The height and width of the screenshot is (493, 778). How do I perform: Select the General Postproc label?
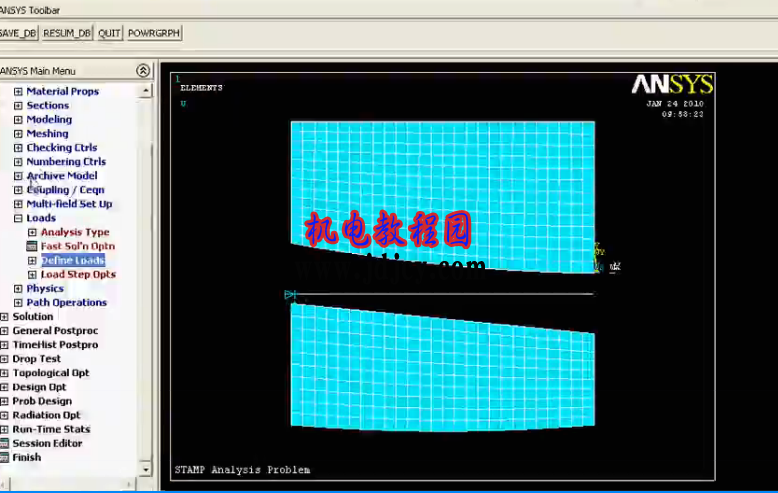(x=55, y=331)
